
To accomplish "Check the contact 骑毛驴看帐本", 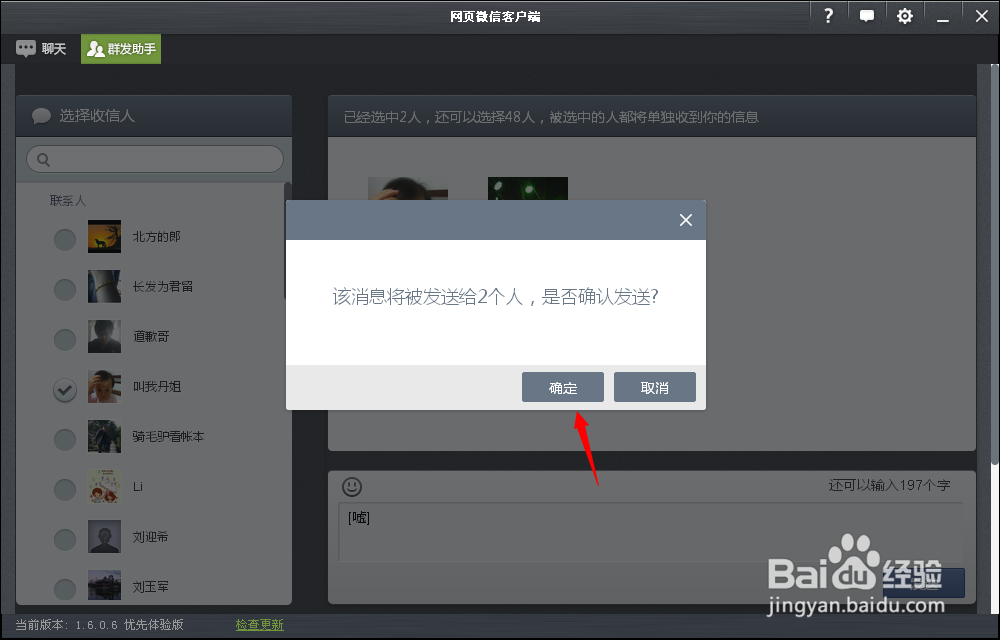I will (64, 439).
